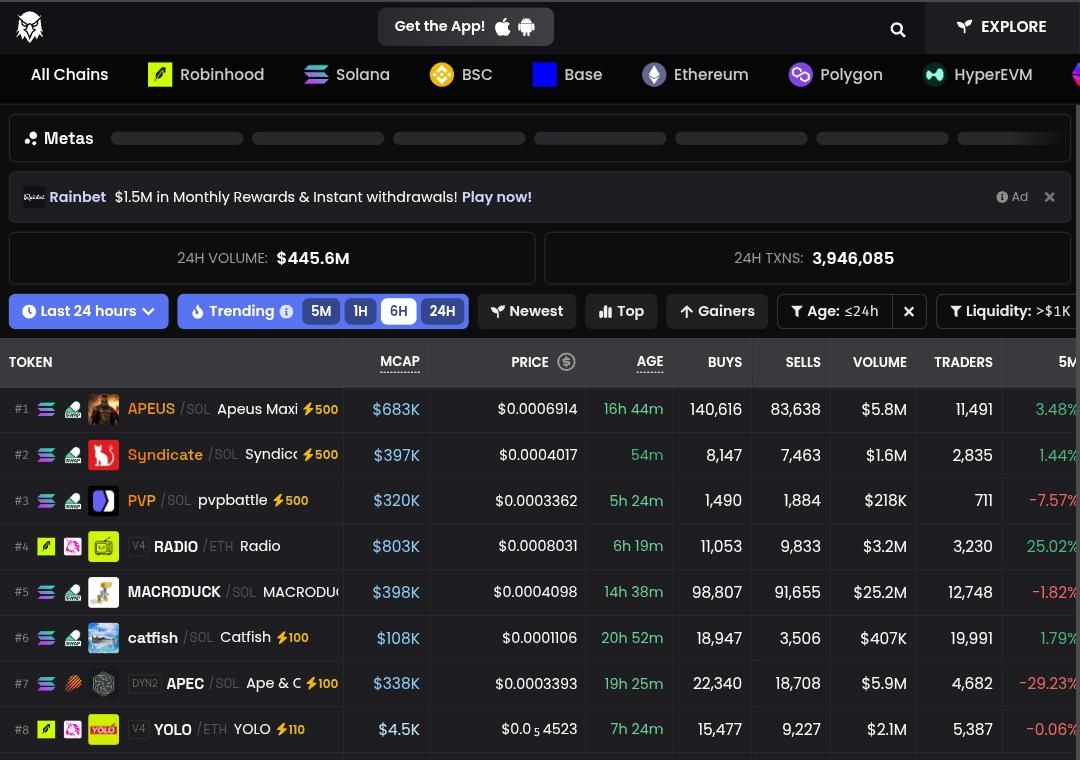The height and width of the screenshot is (760, 1080).
Task: Click the V4 badge in YOLO row
Action: 138,728
